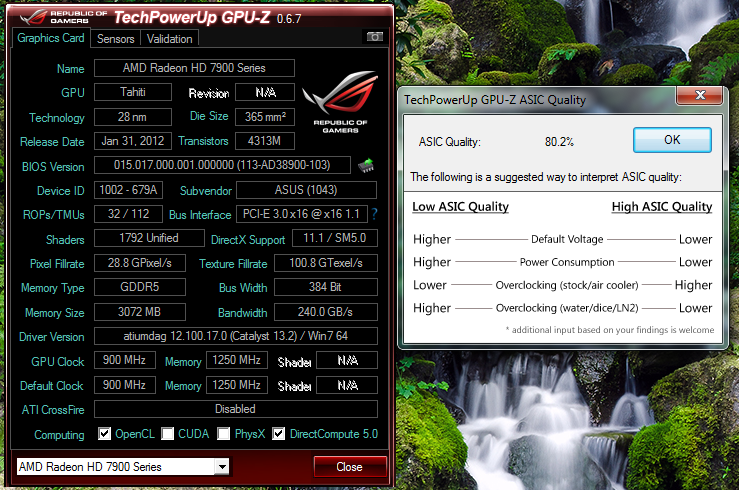Confirm the ASIC Quality dialog with OK
The width and height of the screenshot is (739, 490).
click(x=672, y=140)
